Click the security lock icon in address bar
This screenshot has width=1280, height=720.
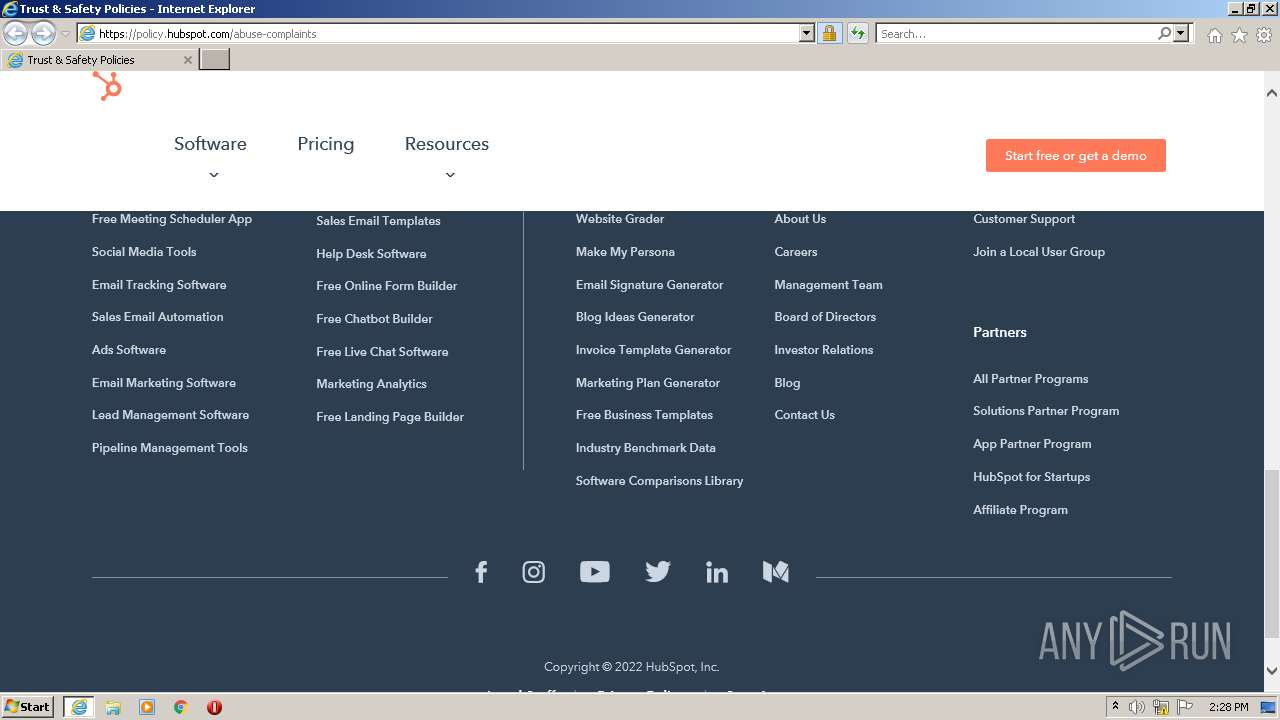[829, 33]
